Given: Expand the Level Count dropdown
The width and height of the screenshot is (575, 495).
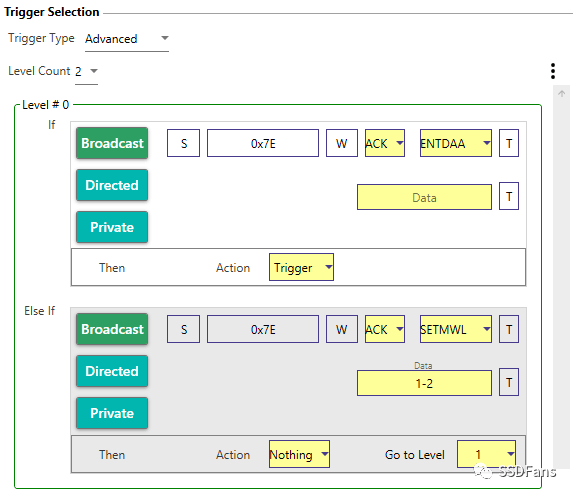Looking at the screenshot, I should click(87, 71).
